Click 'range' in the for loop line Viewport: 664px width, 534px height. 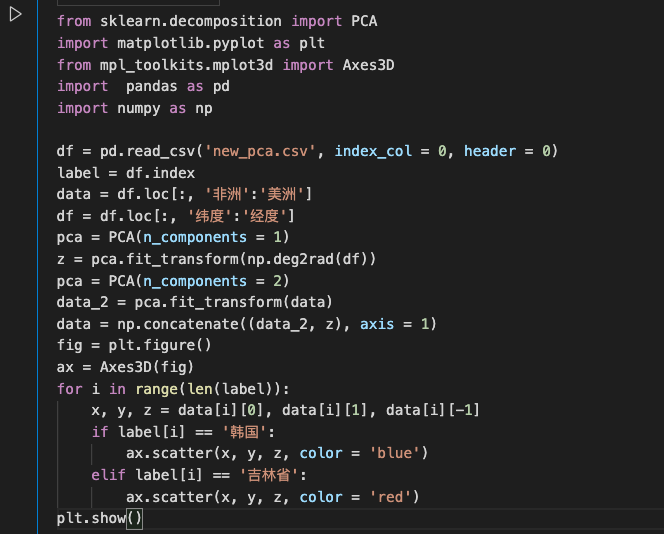click(156, 389)
